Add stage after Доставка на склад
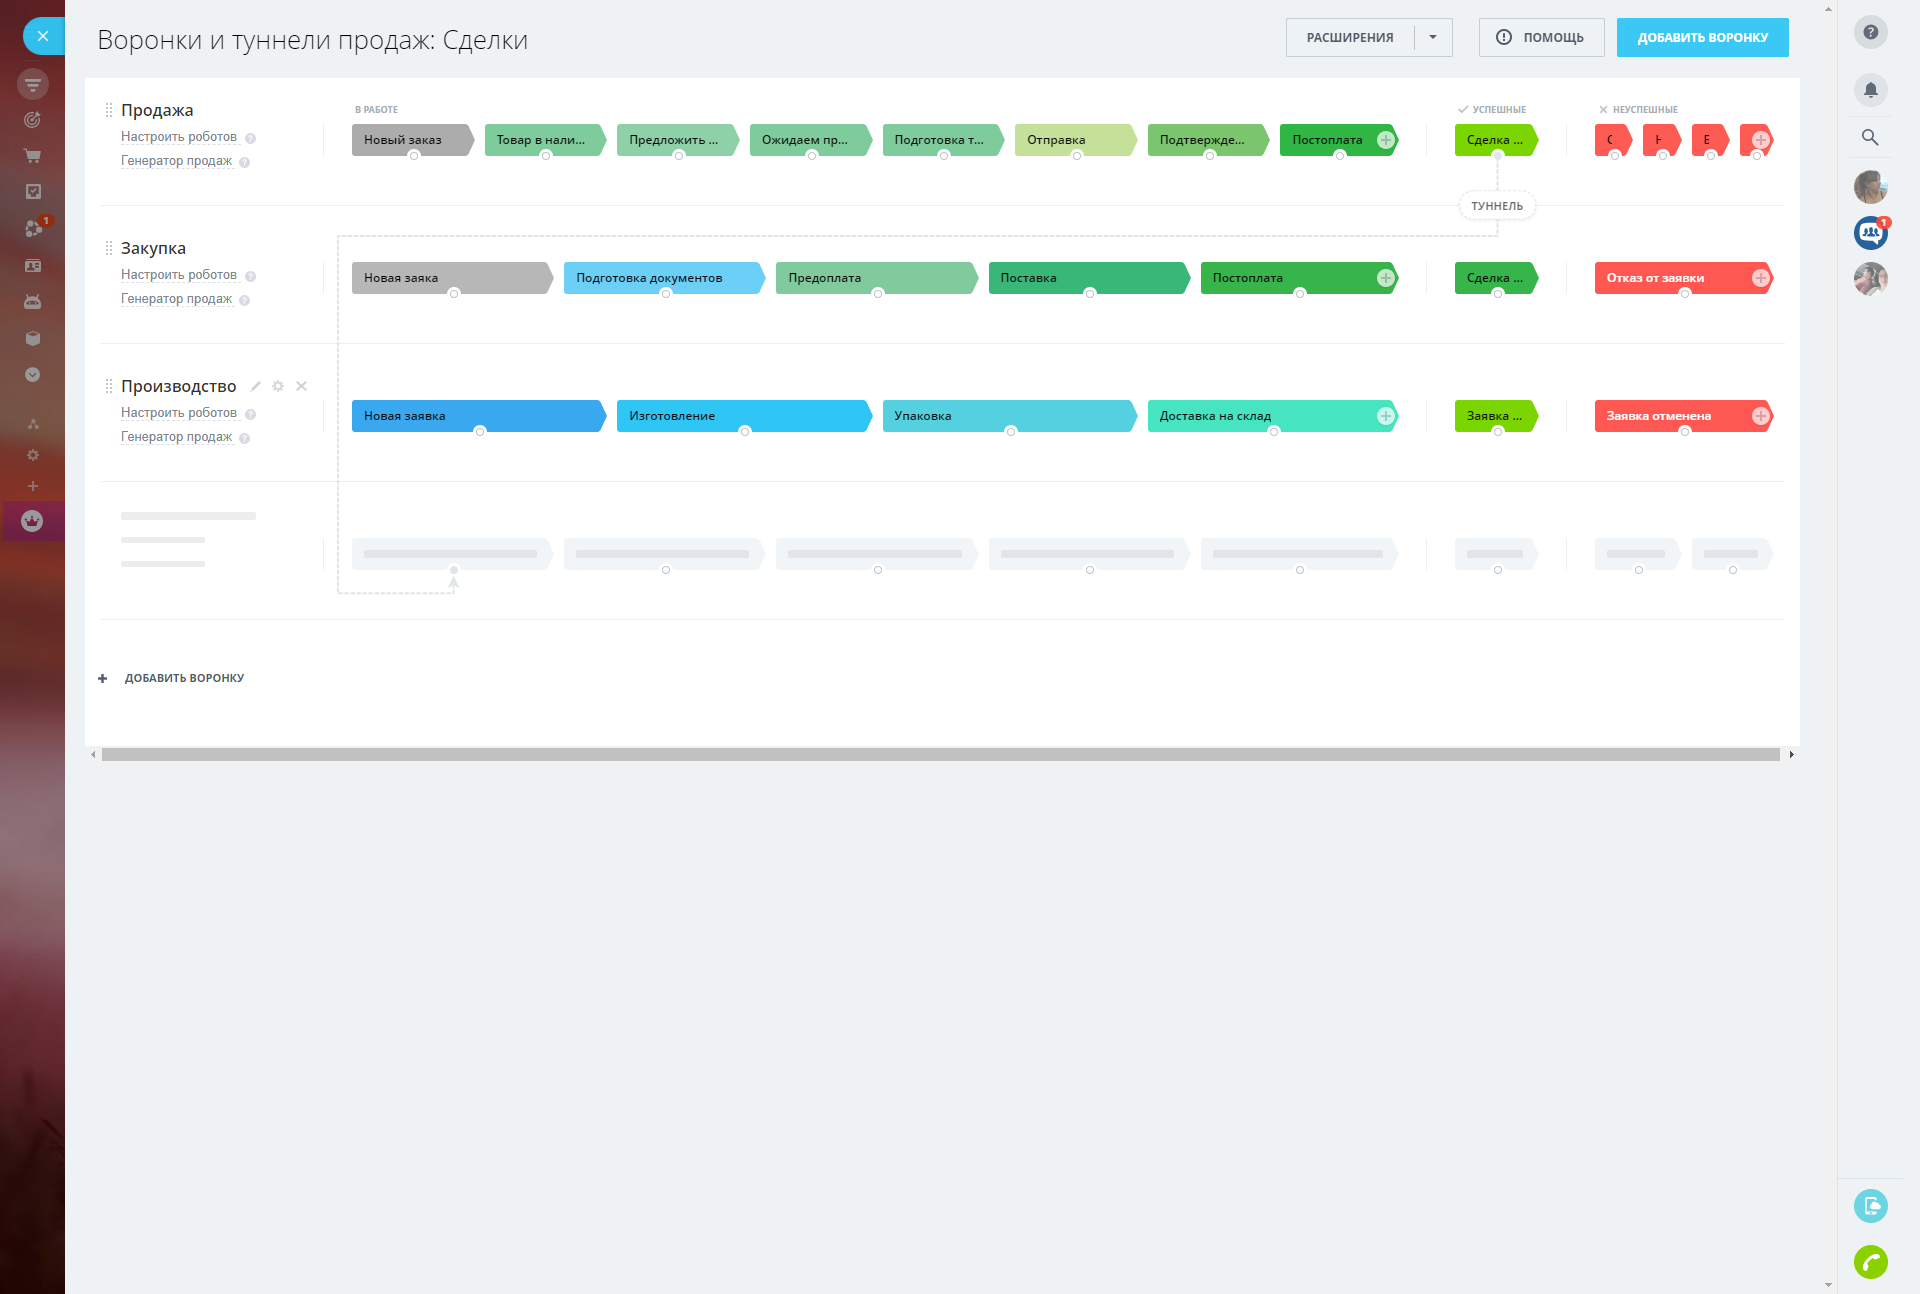1920x1294 pixels. (1385, 416)
